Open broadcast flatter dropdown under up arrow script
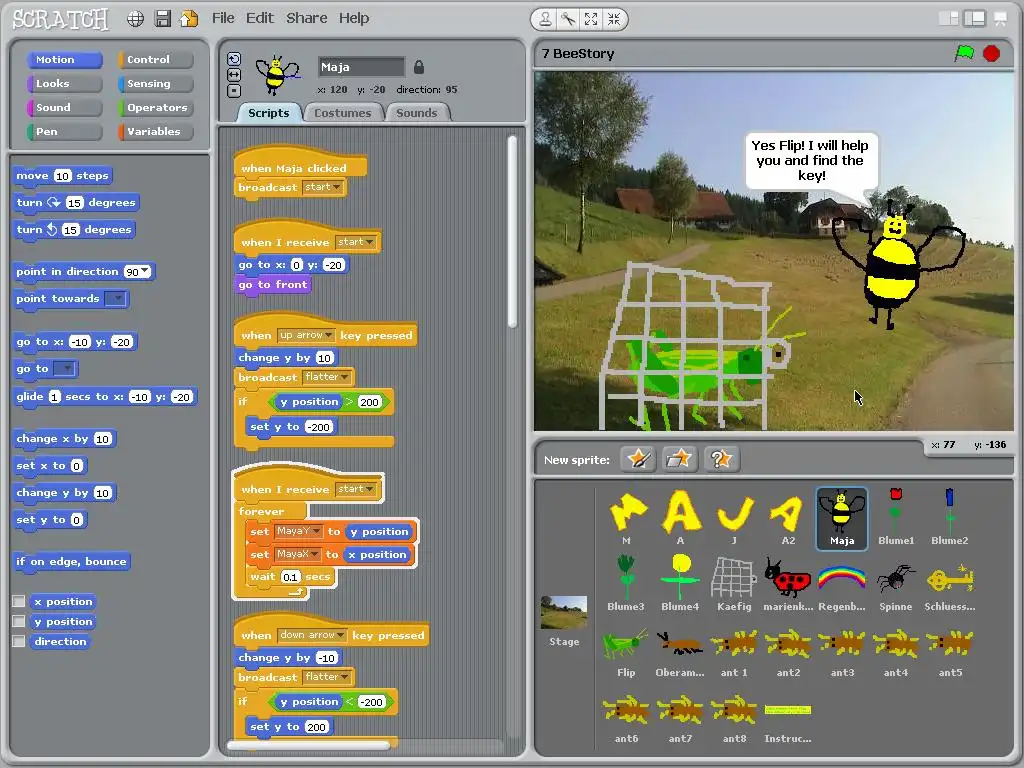 pos(345,377)
